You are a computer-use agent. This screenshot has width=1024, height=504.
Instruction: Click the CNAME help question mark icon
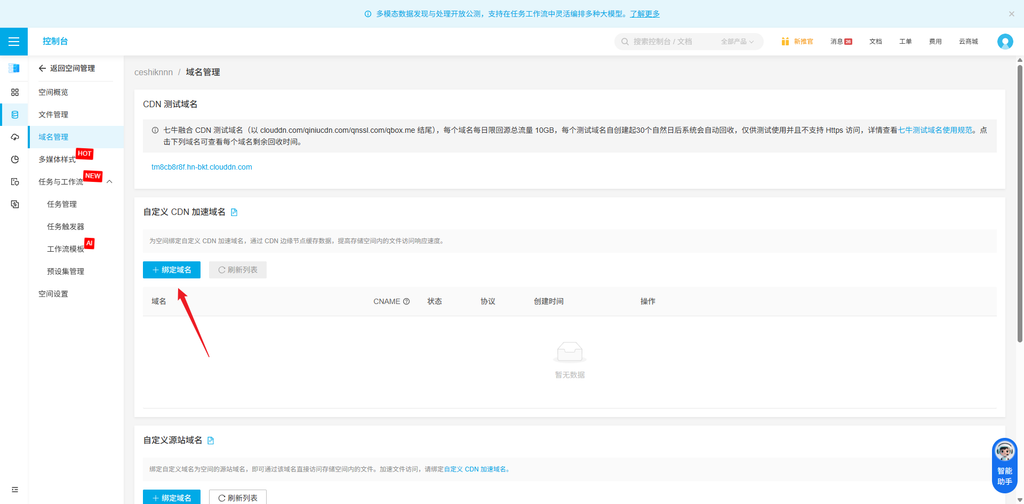tap(406, 302)
